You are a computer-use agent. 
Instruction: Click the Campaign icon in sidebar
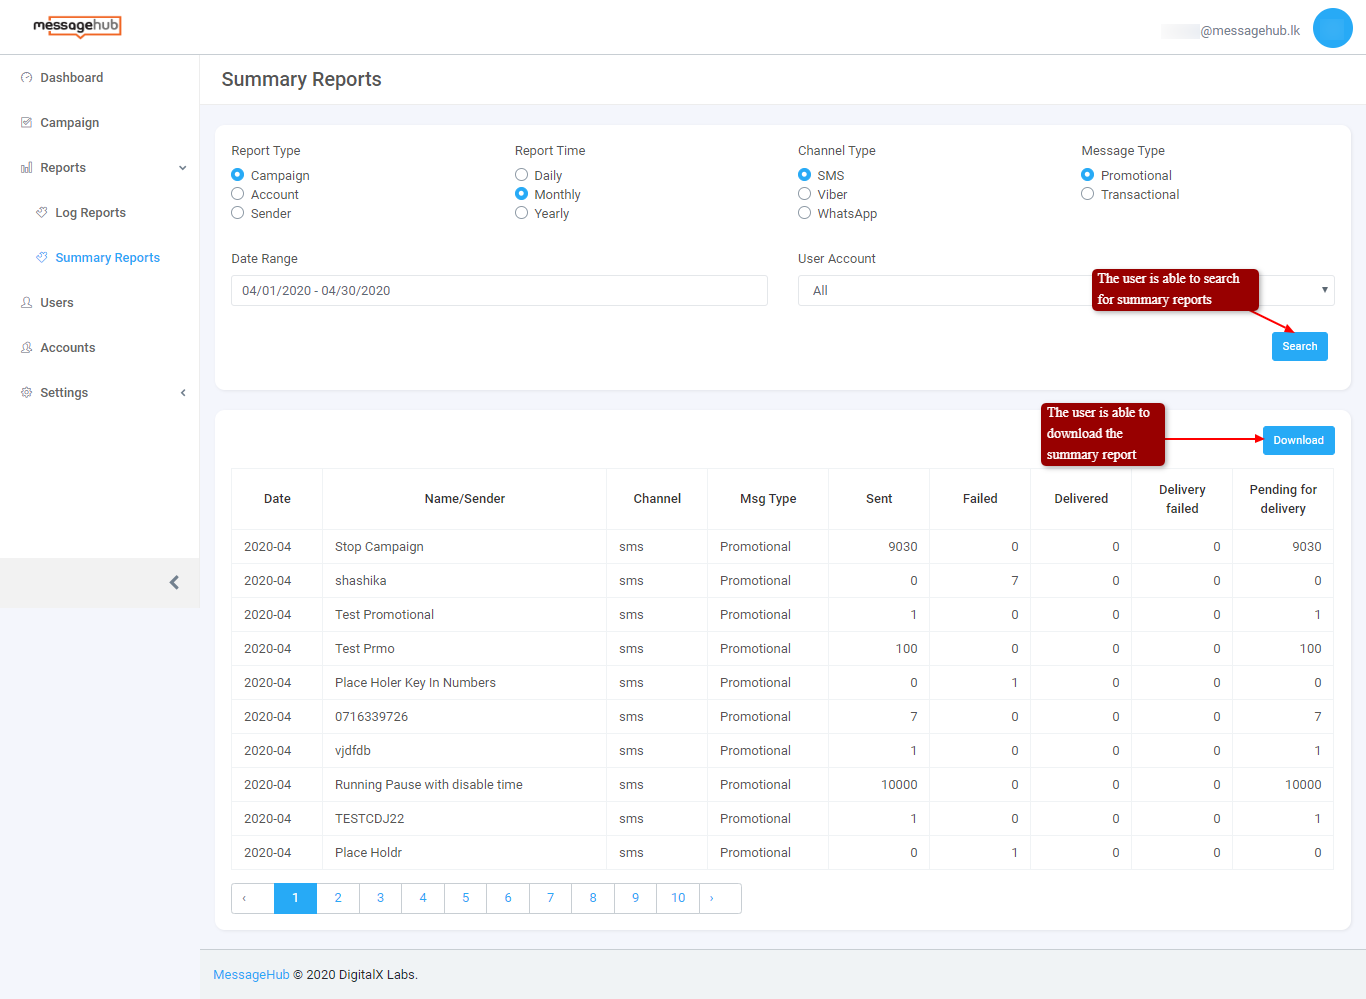(27, 123)
